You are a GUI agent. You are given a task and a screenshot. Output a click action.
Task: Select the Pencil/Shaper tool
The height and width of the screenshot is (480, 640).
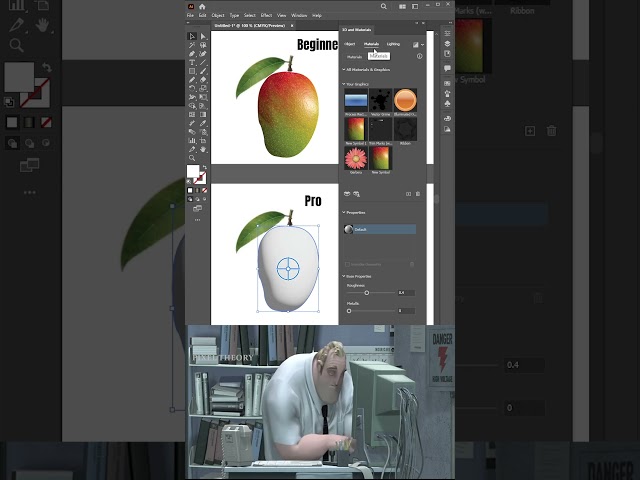(192, 80)
